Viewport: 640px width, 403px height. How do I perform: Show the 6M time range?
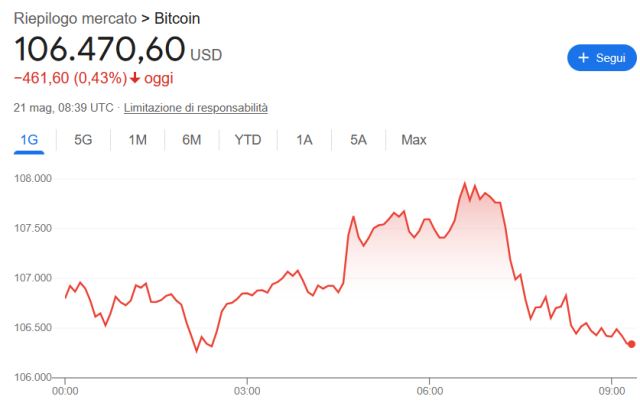point(191,140)
